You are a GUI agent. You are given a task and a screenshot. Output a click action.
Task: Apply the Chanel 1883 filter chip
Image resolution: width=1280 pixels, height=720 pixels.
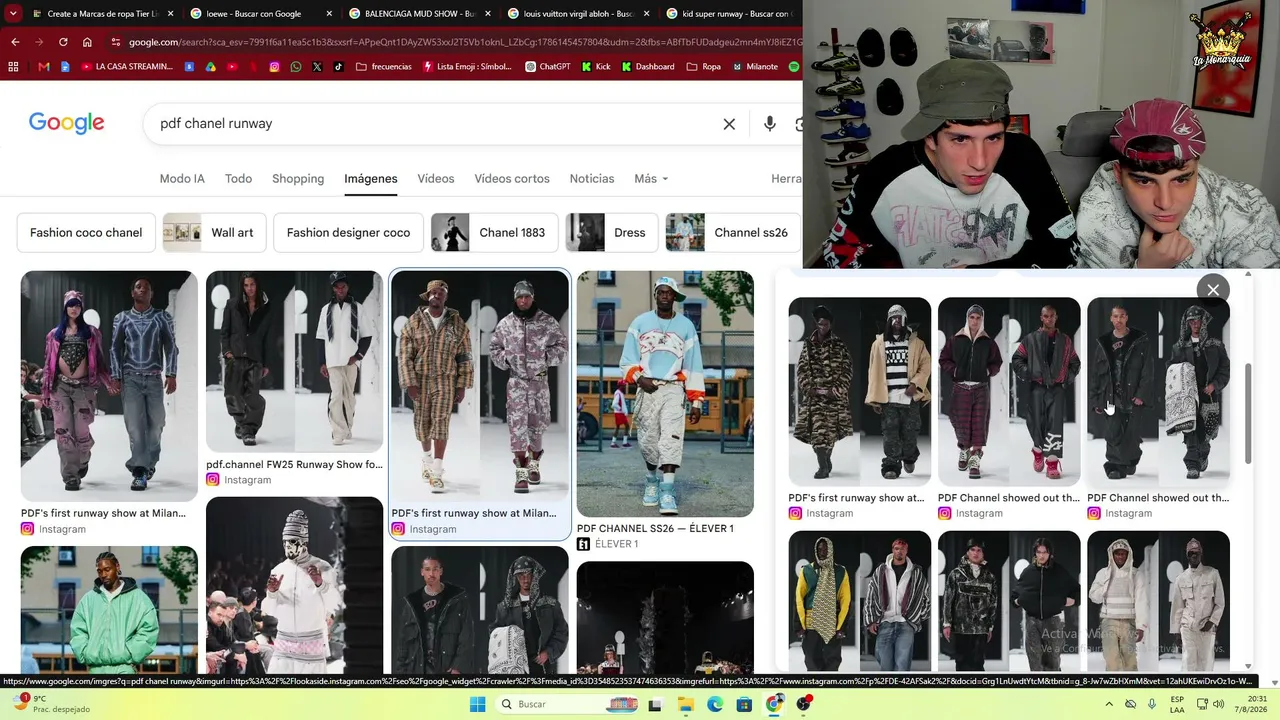coord(494,232)
